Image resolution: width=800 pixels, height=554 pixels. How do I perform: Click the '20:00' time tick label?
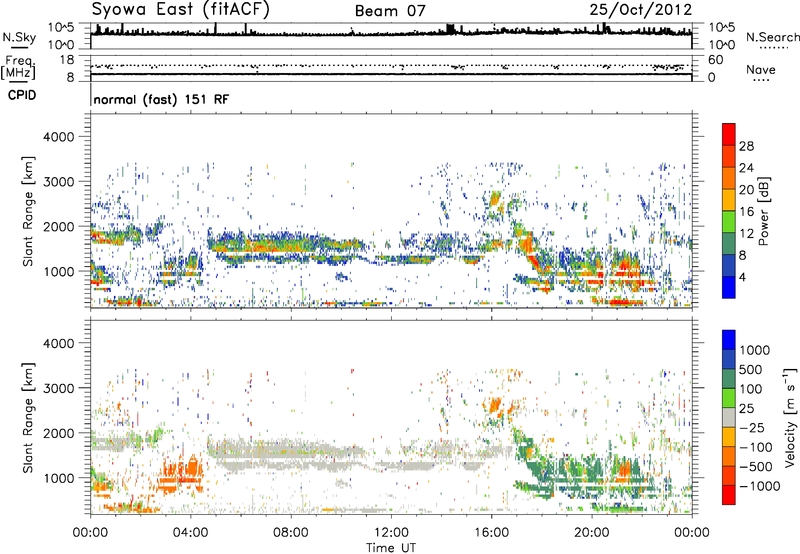(592, 533)
